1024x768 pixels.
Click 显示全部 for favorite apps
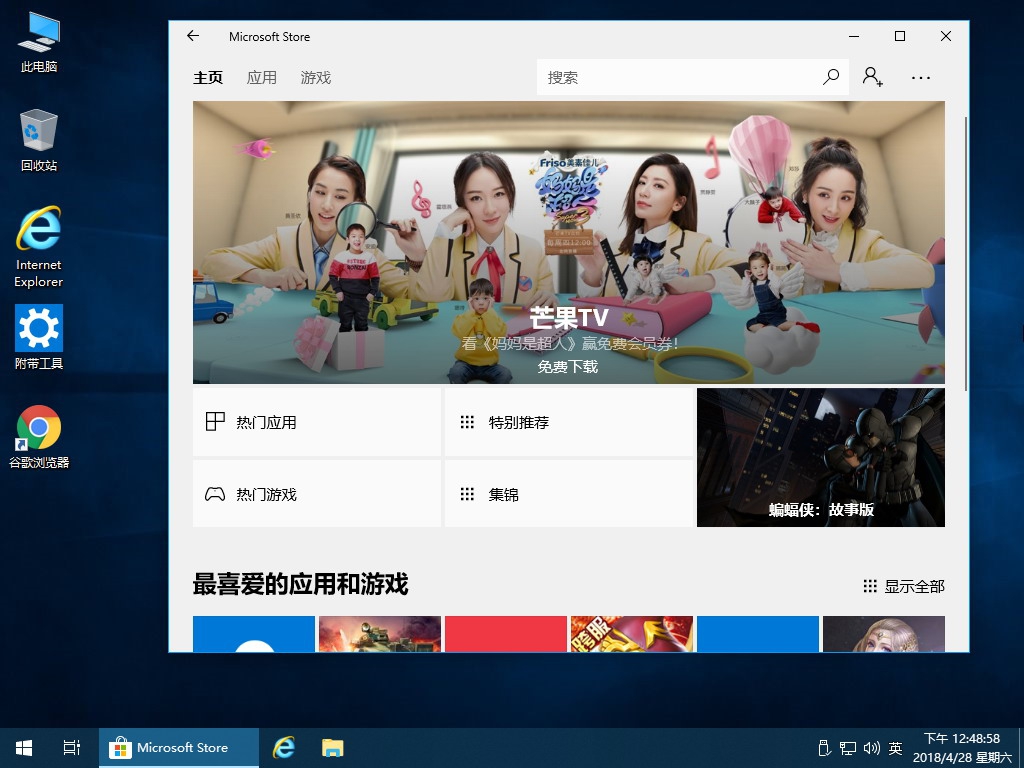coord(914,586)
